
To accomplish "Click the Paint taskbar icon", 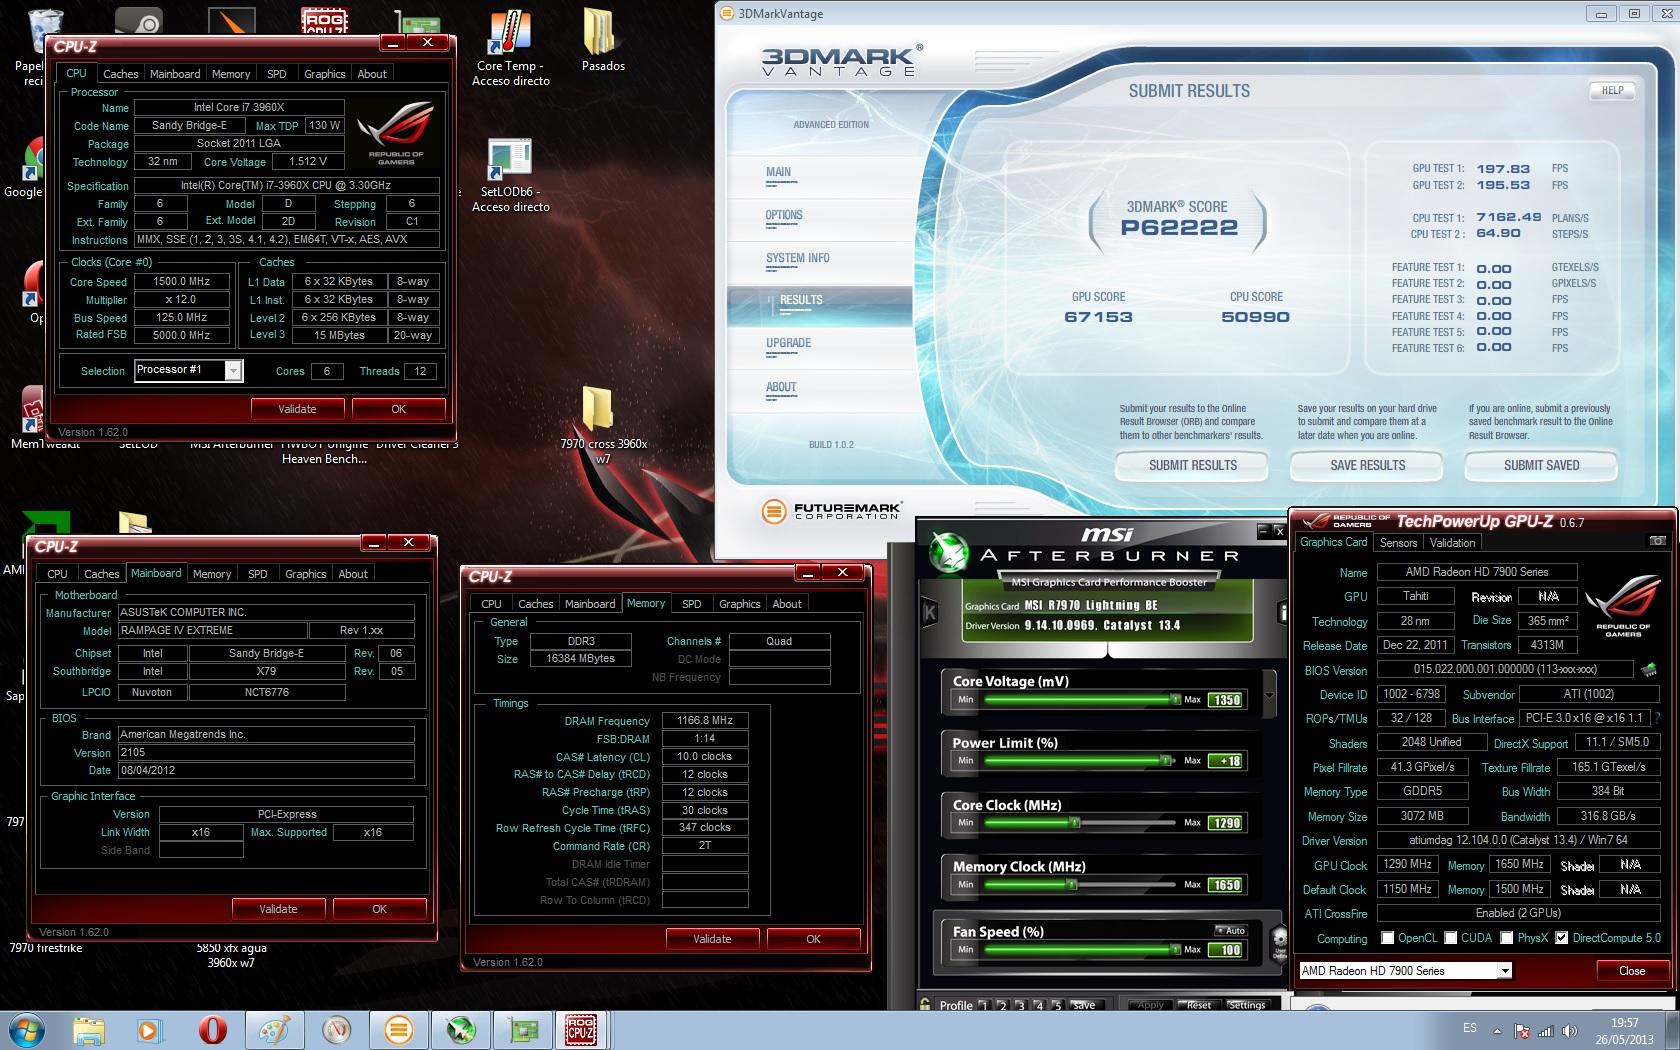I will point(273,1030).
